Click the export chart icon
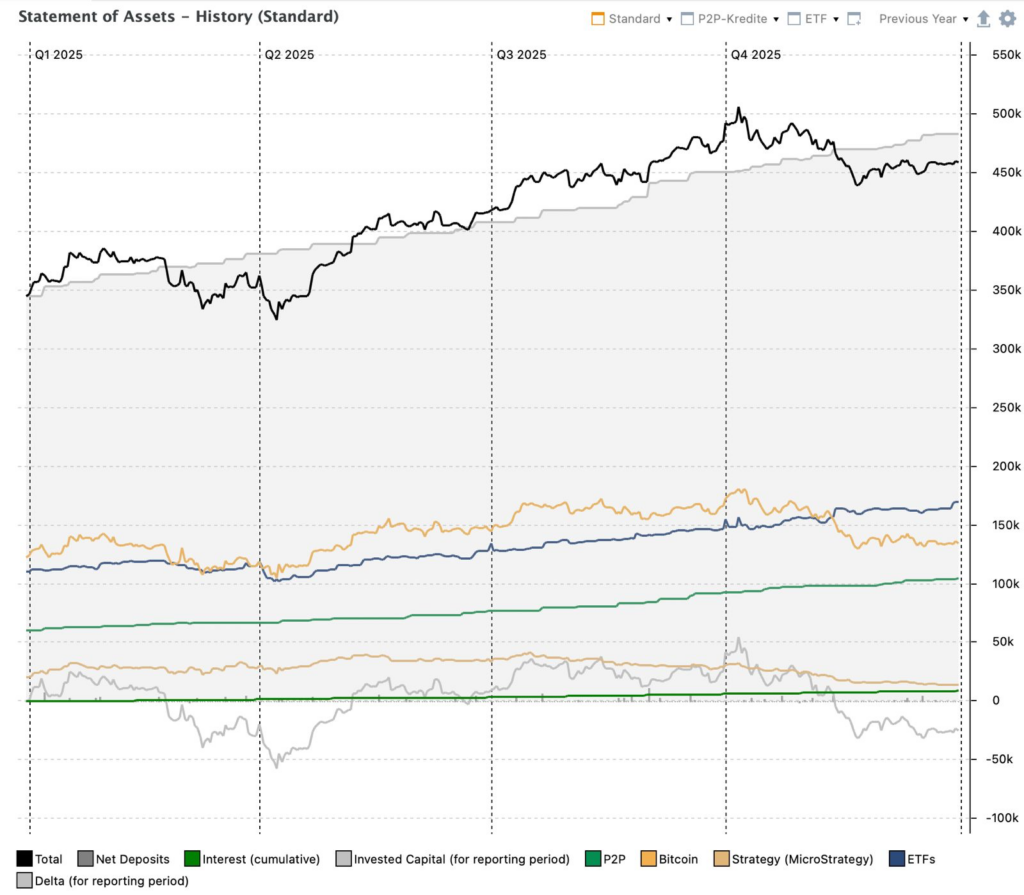 click(983, 19)
